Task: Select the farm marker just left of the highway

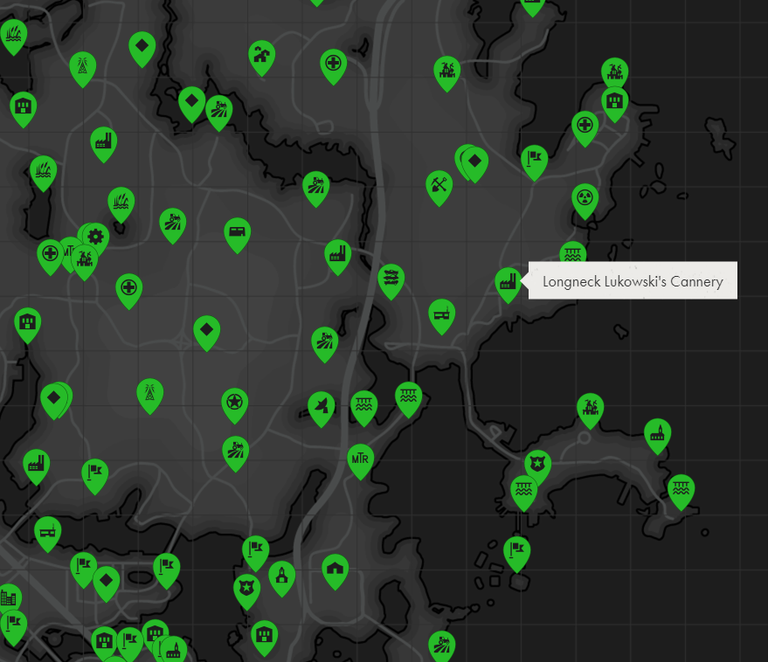Action: [324, 343]
